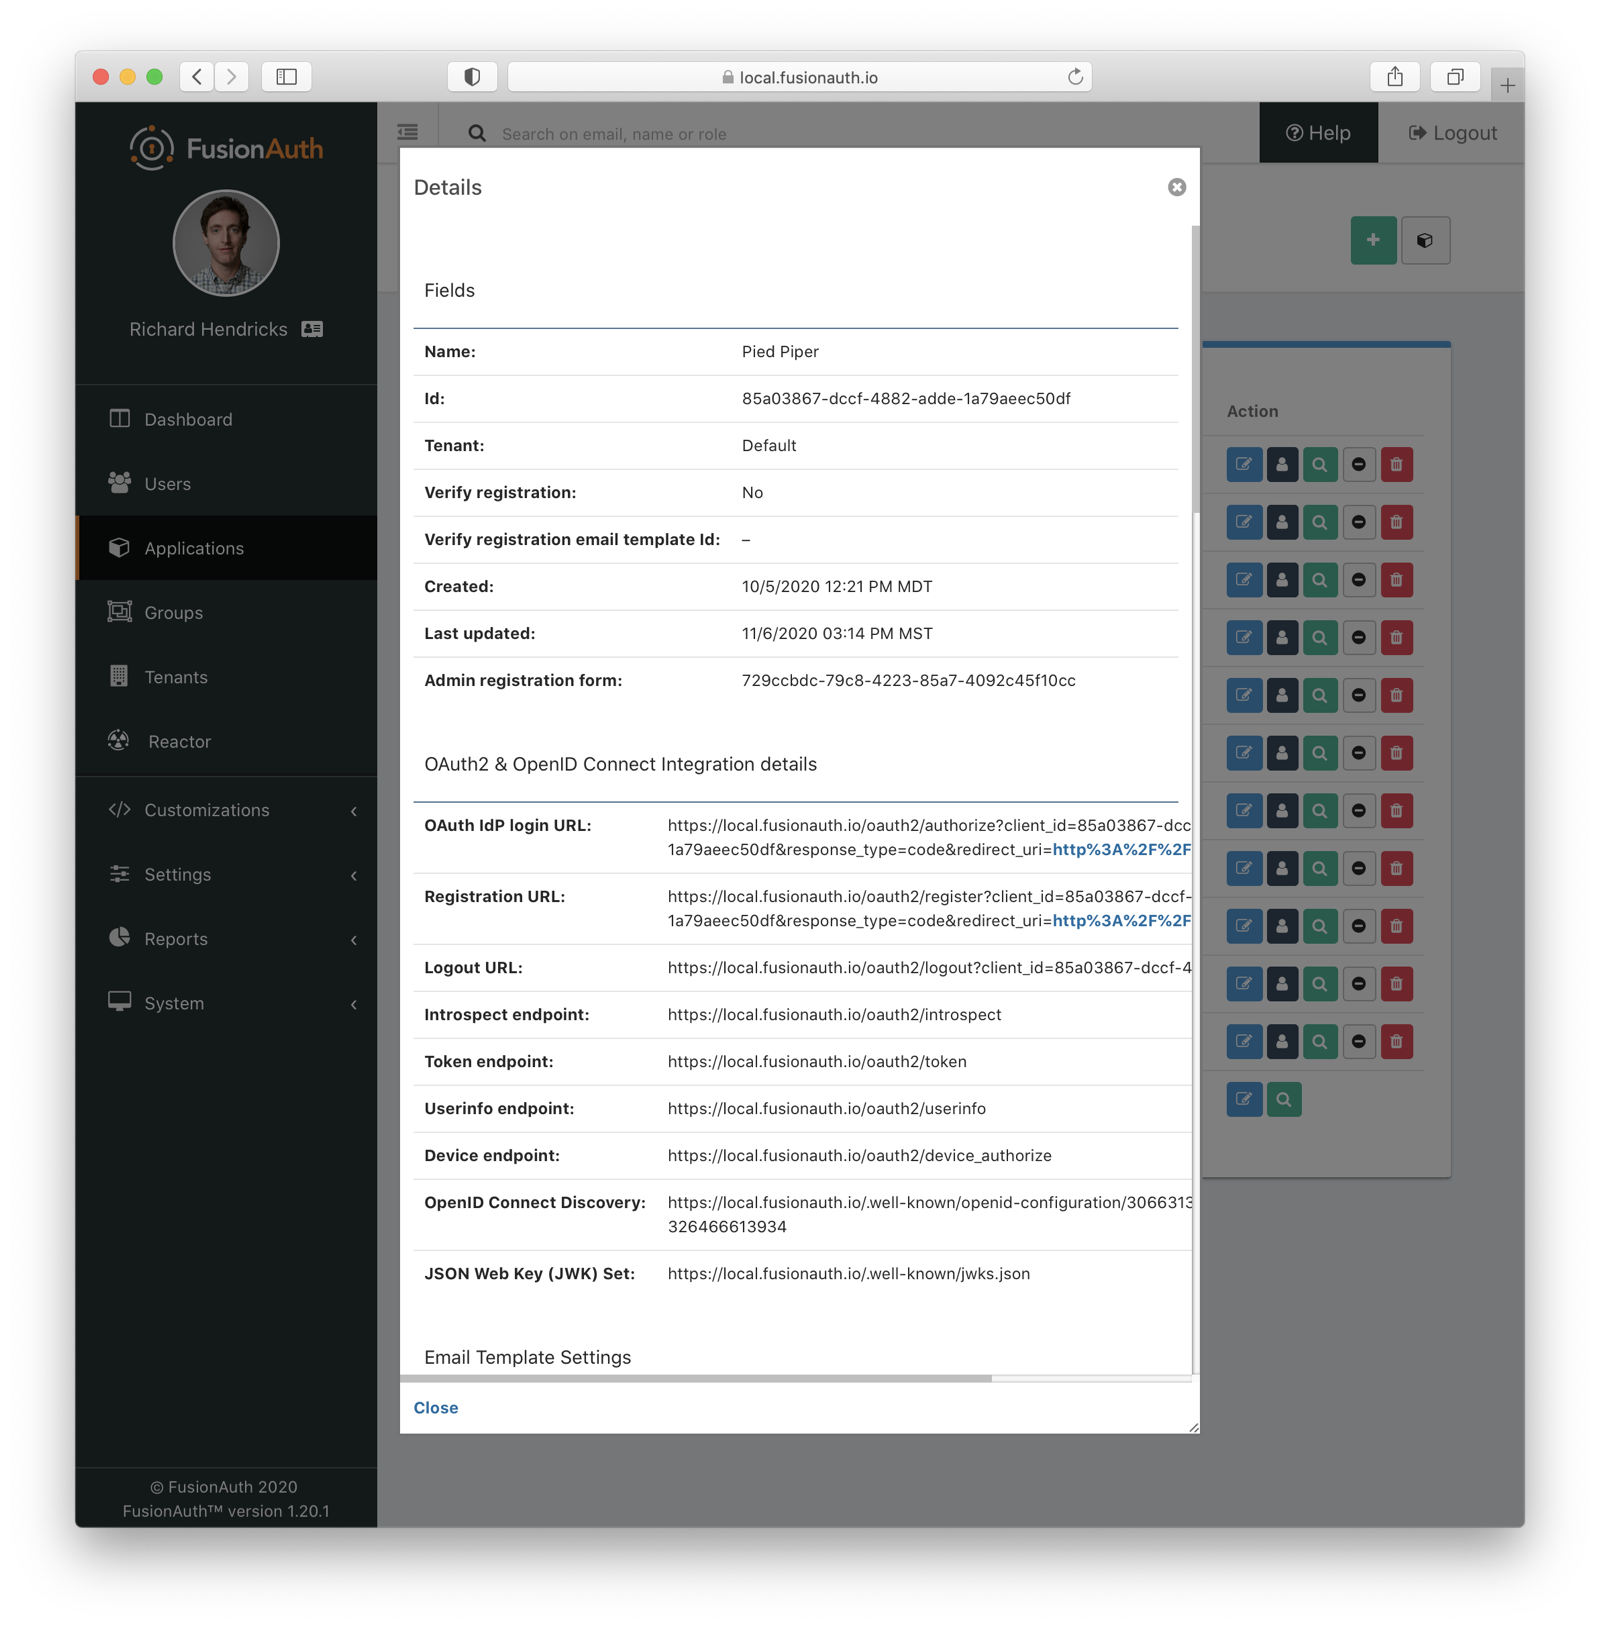The image size is (1600, 1627).
Task: Click the Userinfo endpoint URL text
Action: coord(827,1108)
